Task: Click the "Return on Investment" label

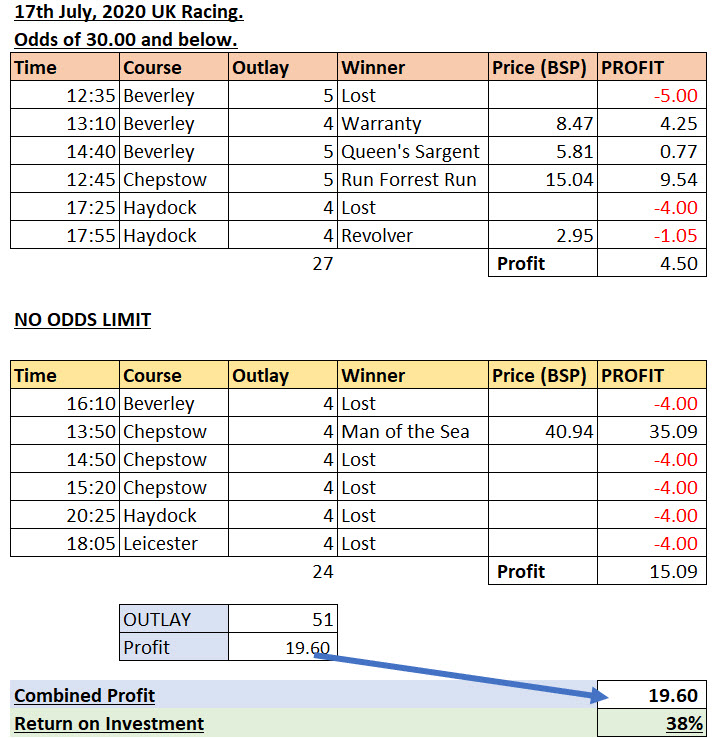Action: 109,723
